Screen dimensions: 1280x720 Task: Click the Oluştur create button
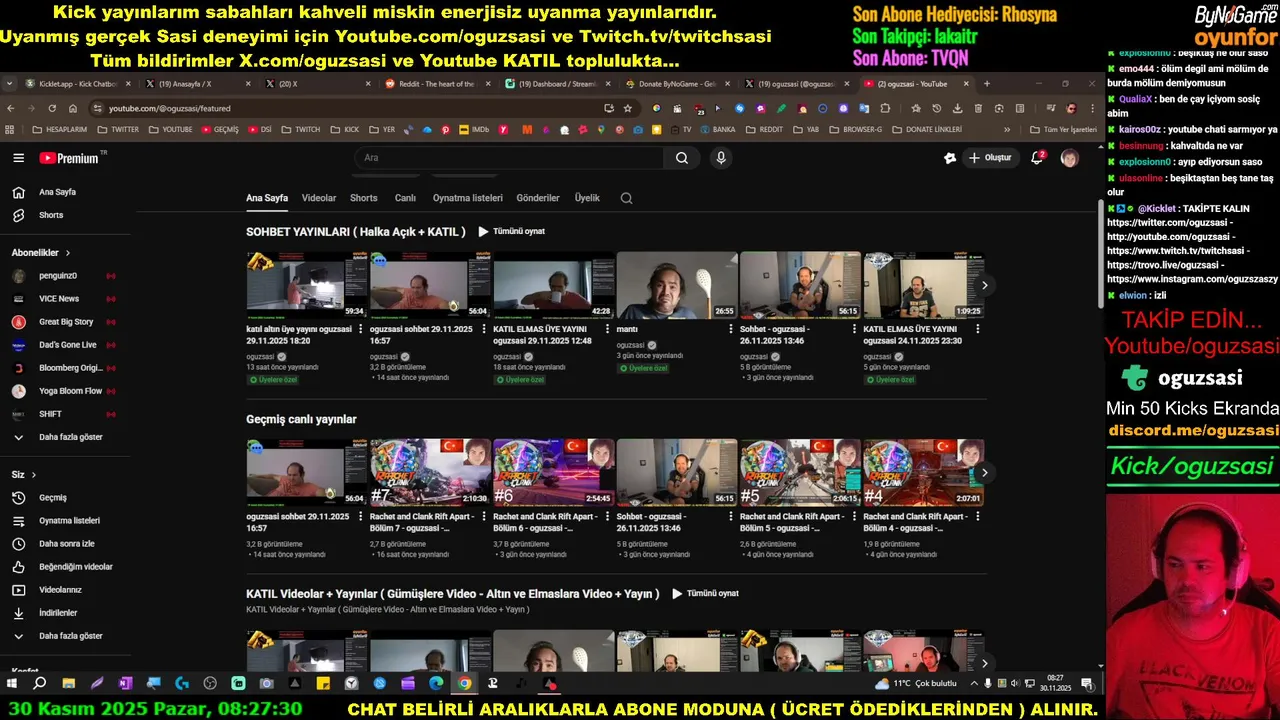click(x=989, y=158)
